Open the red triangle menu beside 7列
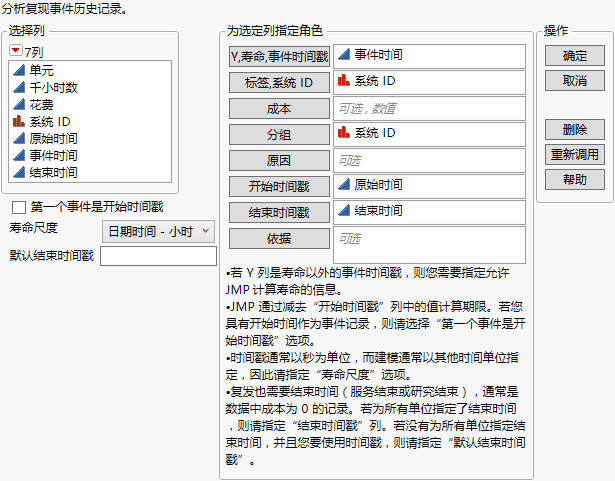This screenshot has width=615, height=481. [x=16, y=51]
